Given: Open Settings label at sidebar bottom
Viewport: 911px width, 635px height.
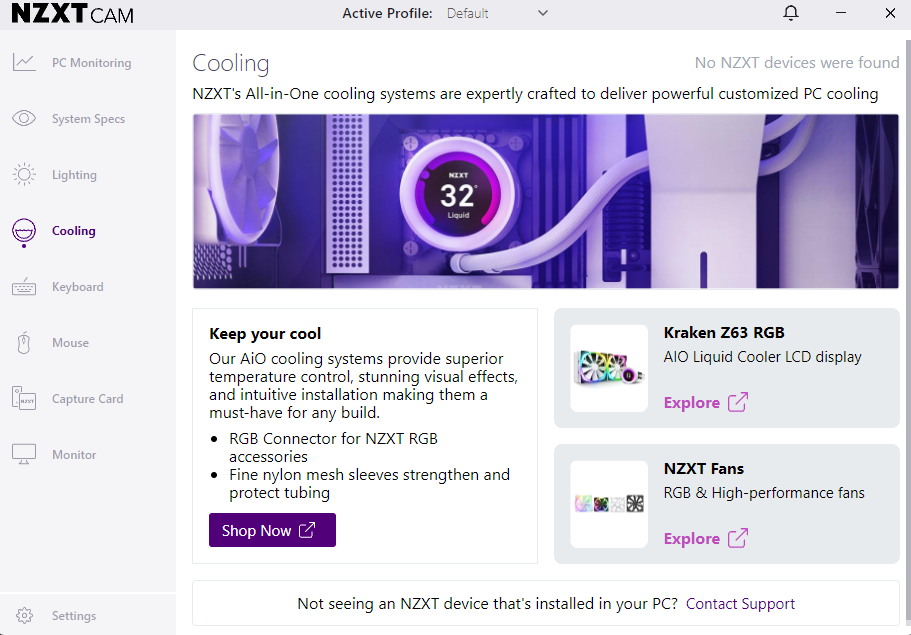Looking at the screenshot, I should click(74, 616).
